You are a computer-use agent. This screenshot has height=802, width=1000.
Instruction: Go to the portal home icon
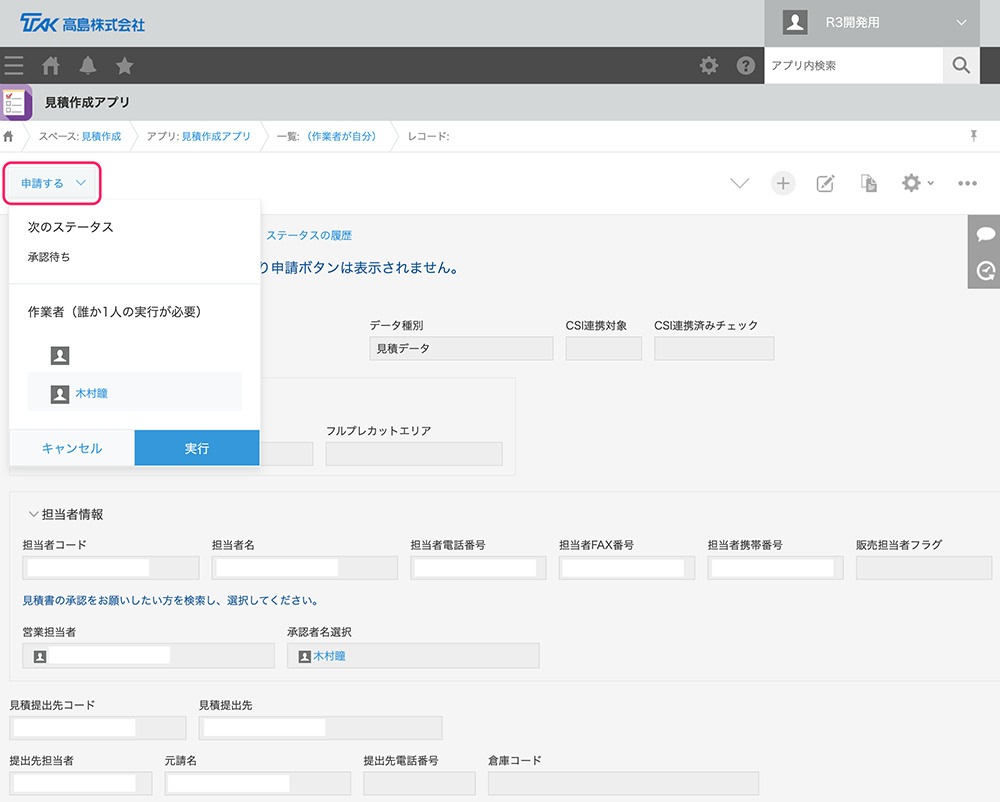tap(50, 66)
